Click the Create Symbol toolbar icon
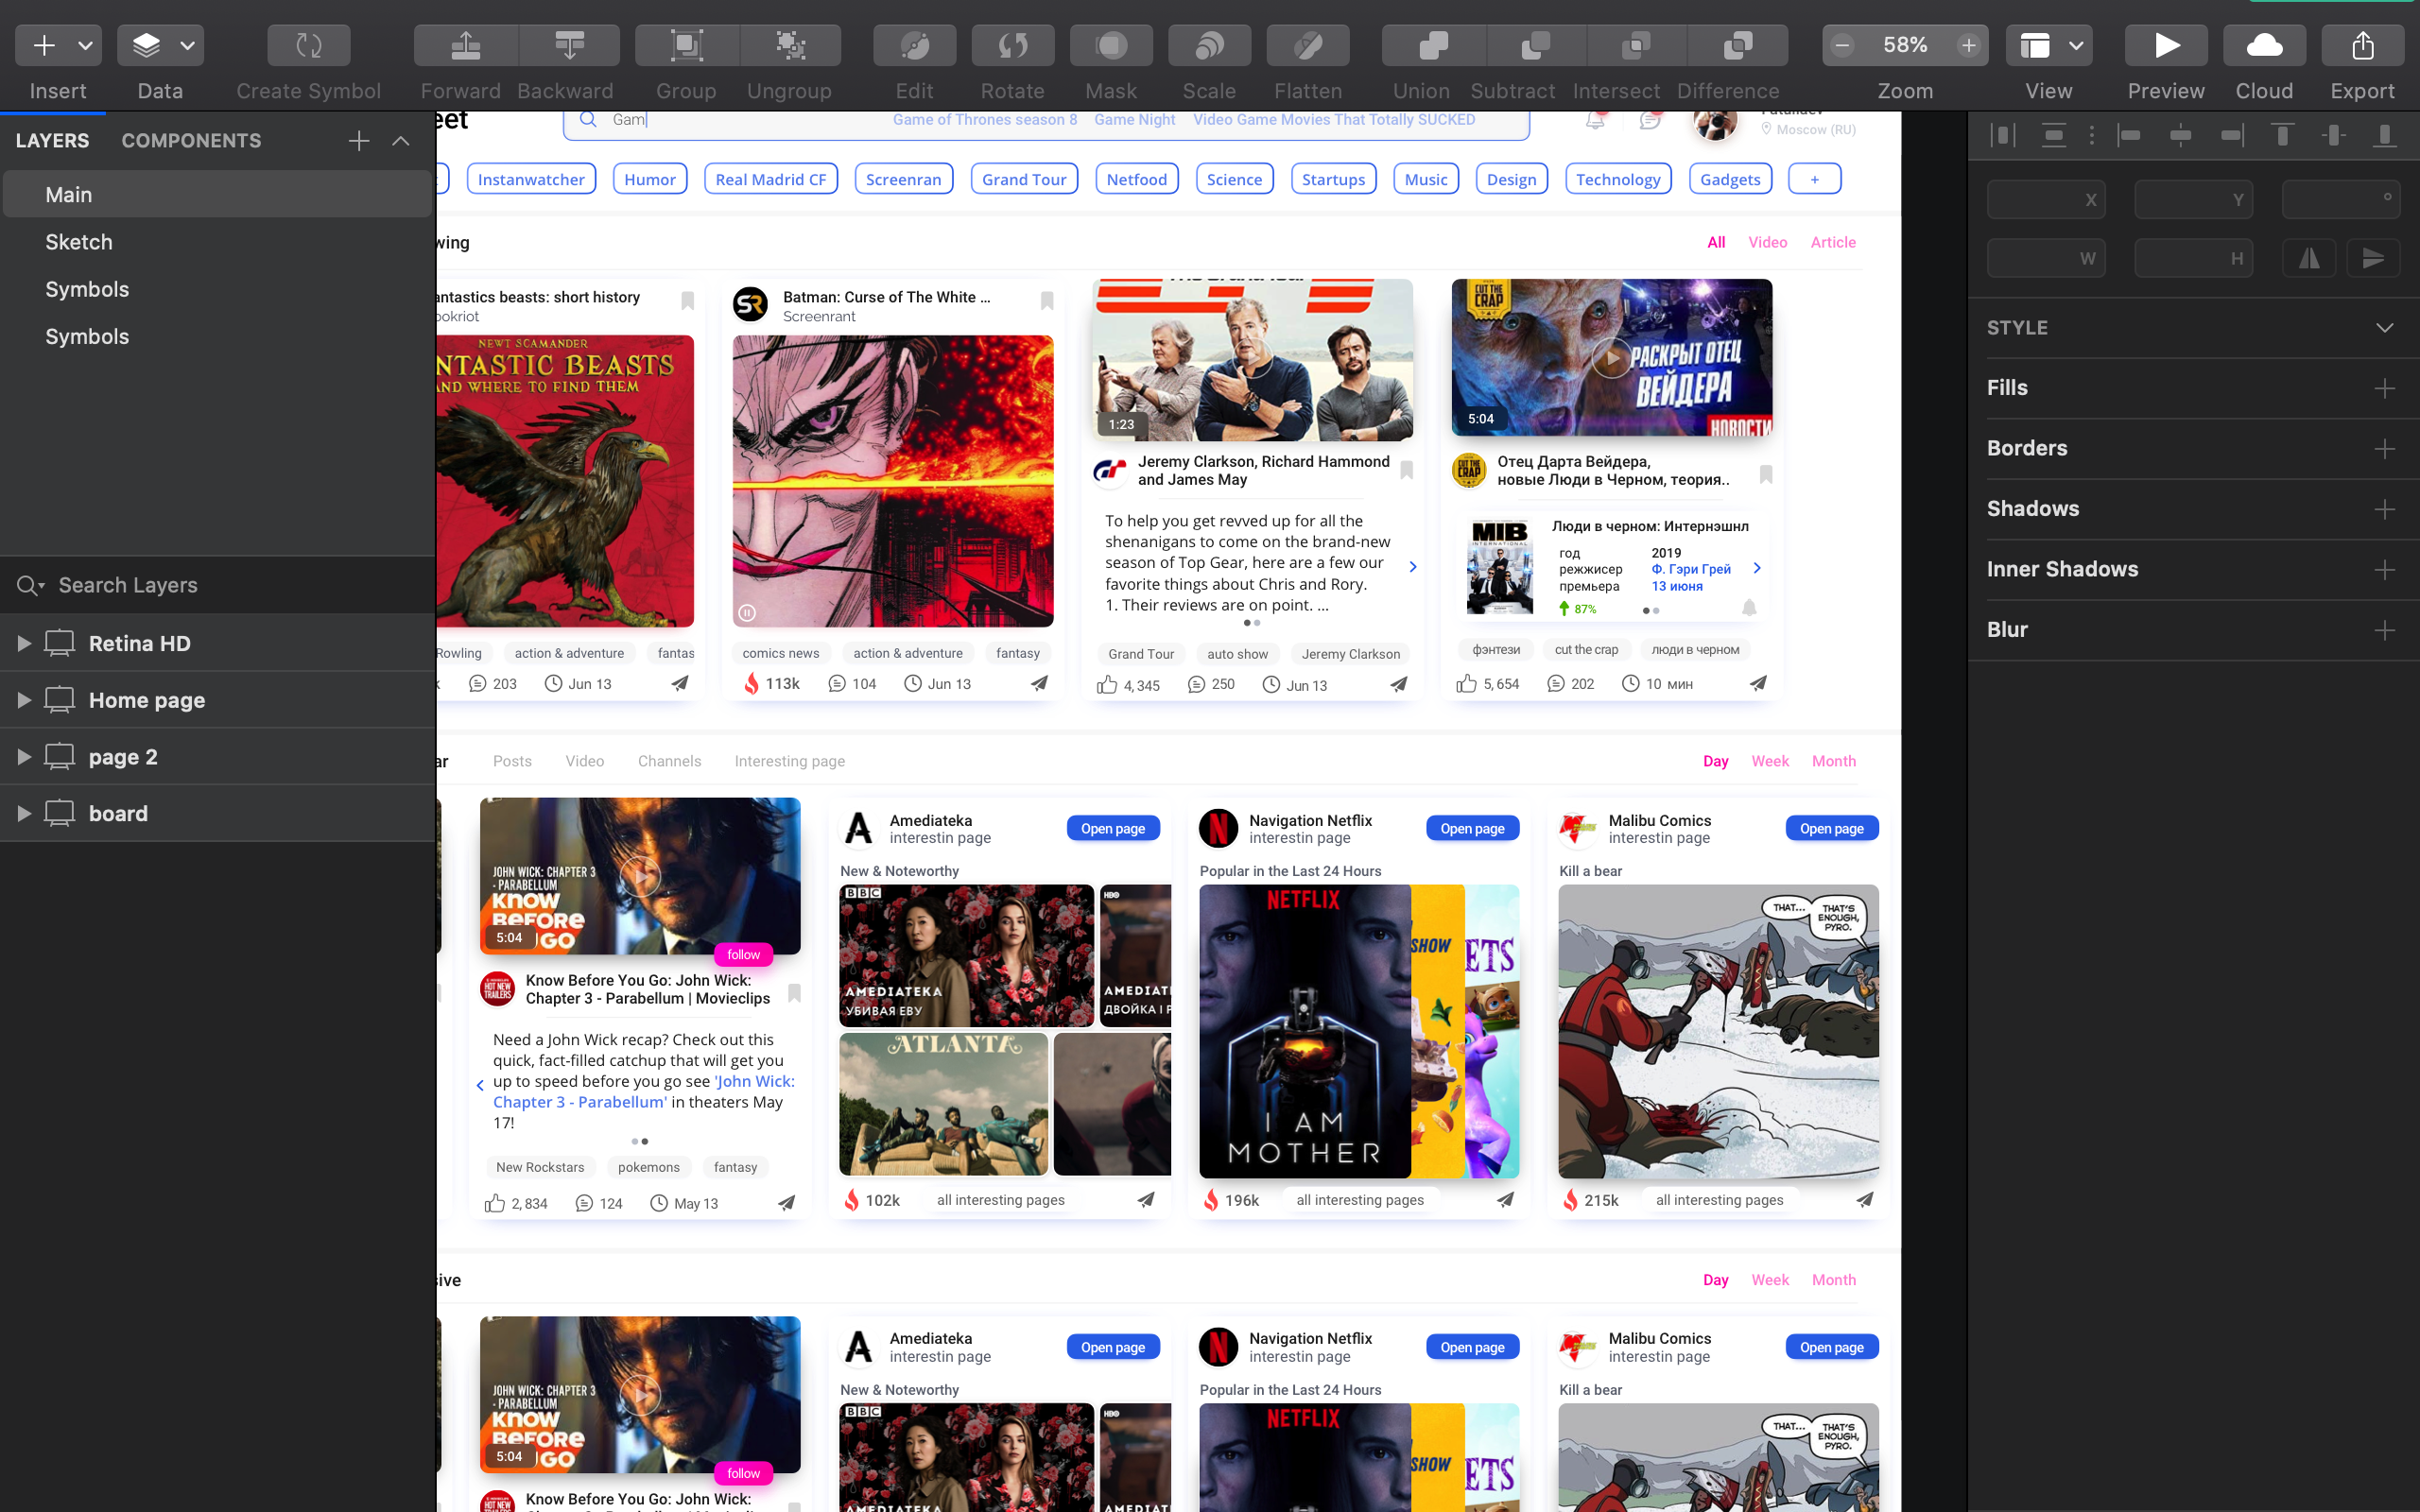The width and height of the screenshot is (2420, 1512). pos(308,46)
